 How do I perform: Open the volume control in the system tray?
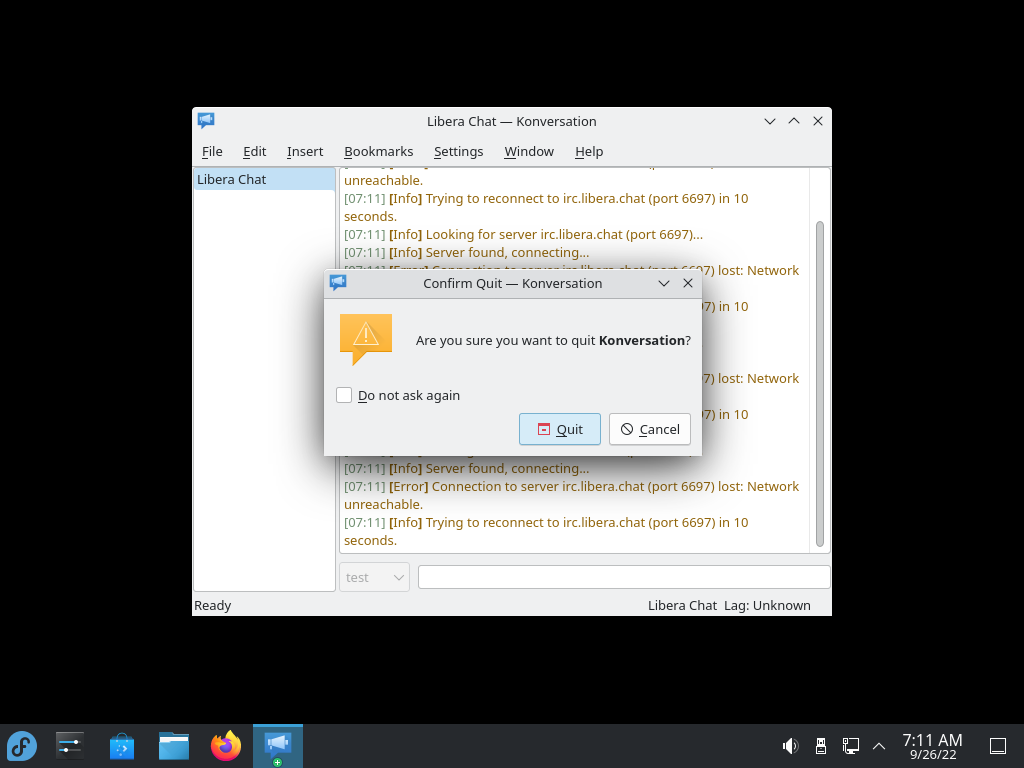tap(790, 746)
